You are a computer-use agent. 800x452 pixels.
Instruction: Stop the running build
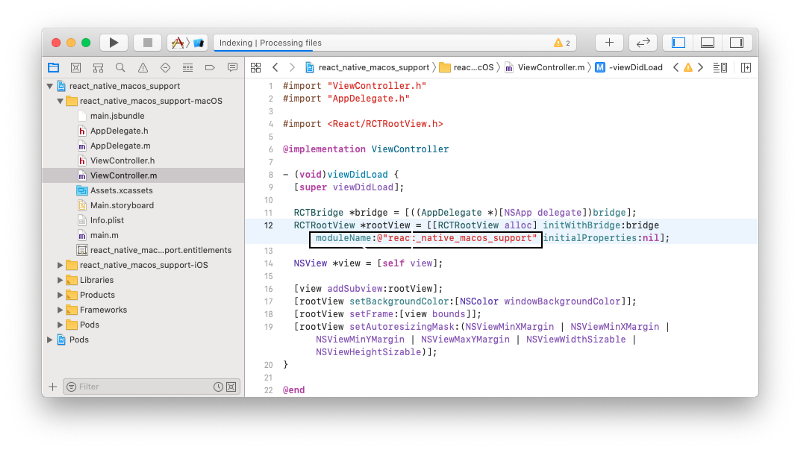147,43
